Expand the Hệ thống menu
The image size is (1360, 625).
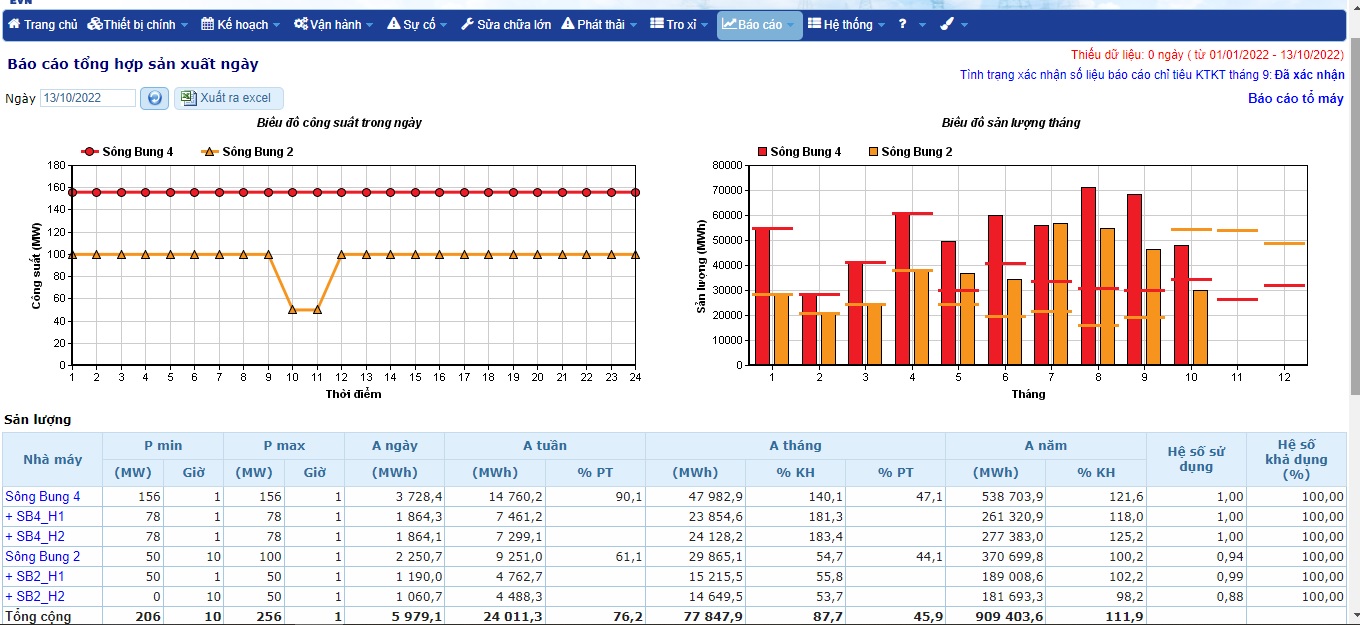[846, 24]
